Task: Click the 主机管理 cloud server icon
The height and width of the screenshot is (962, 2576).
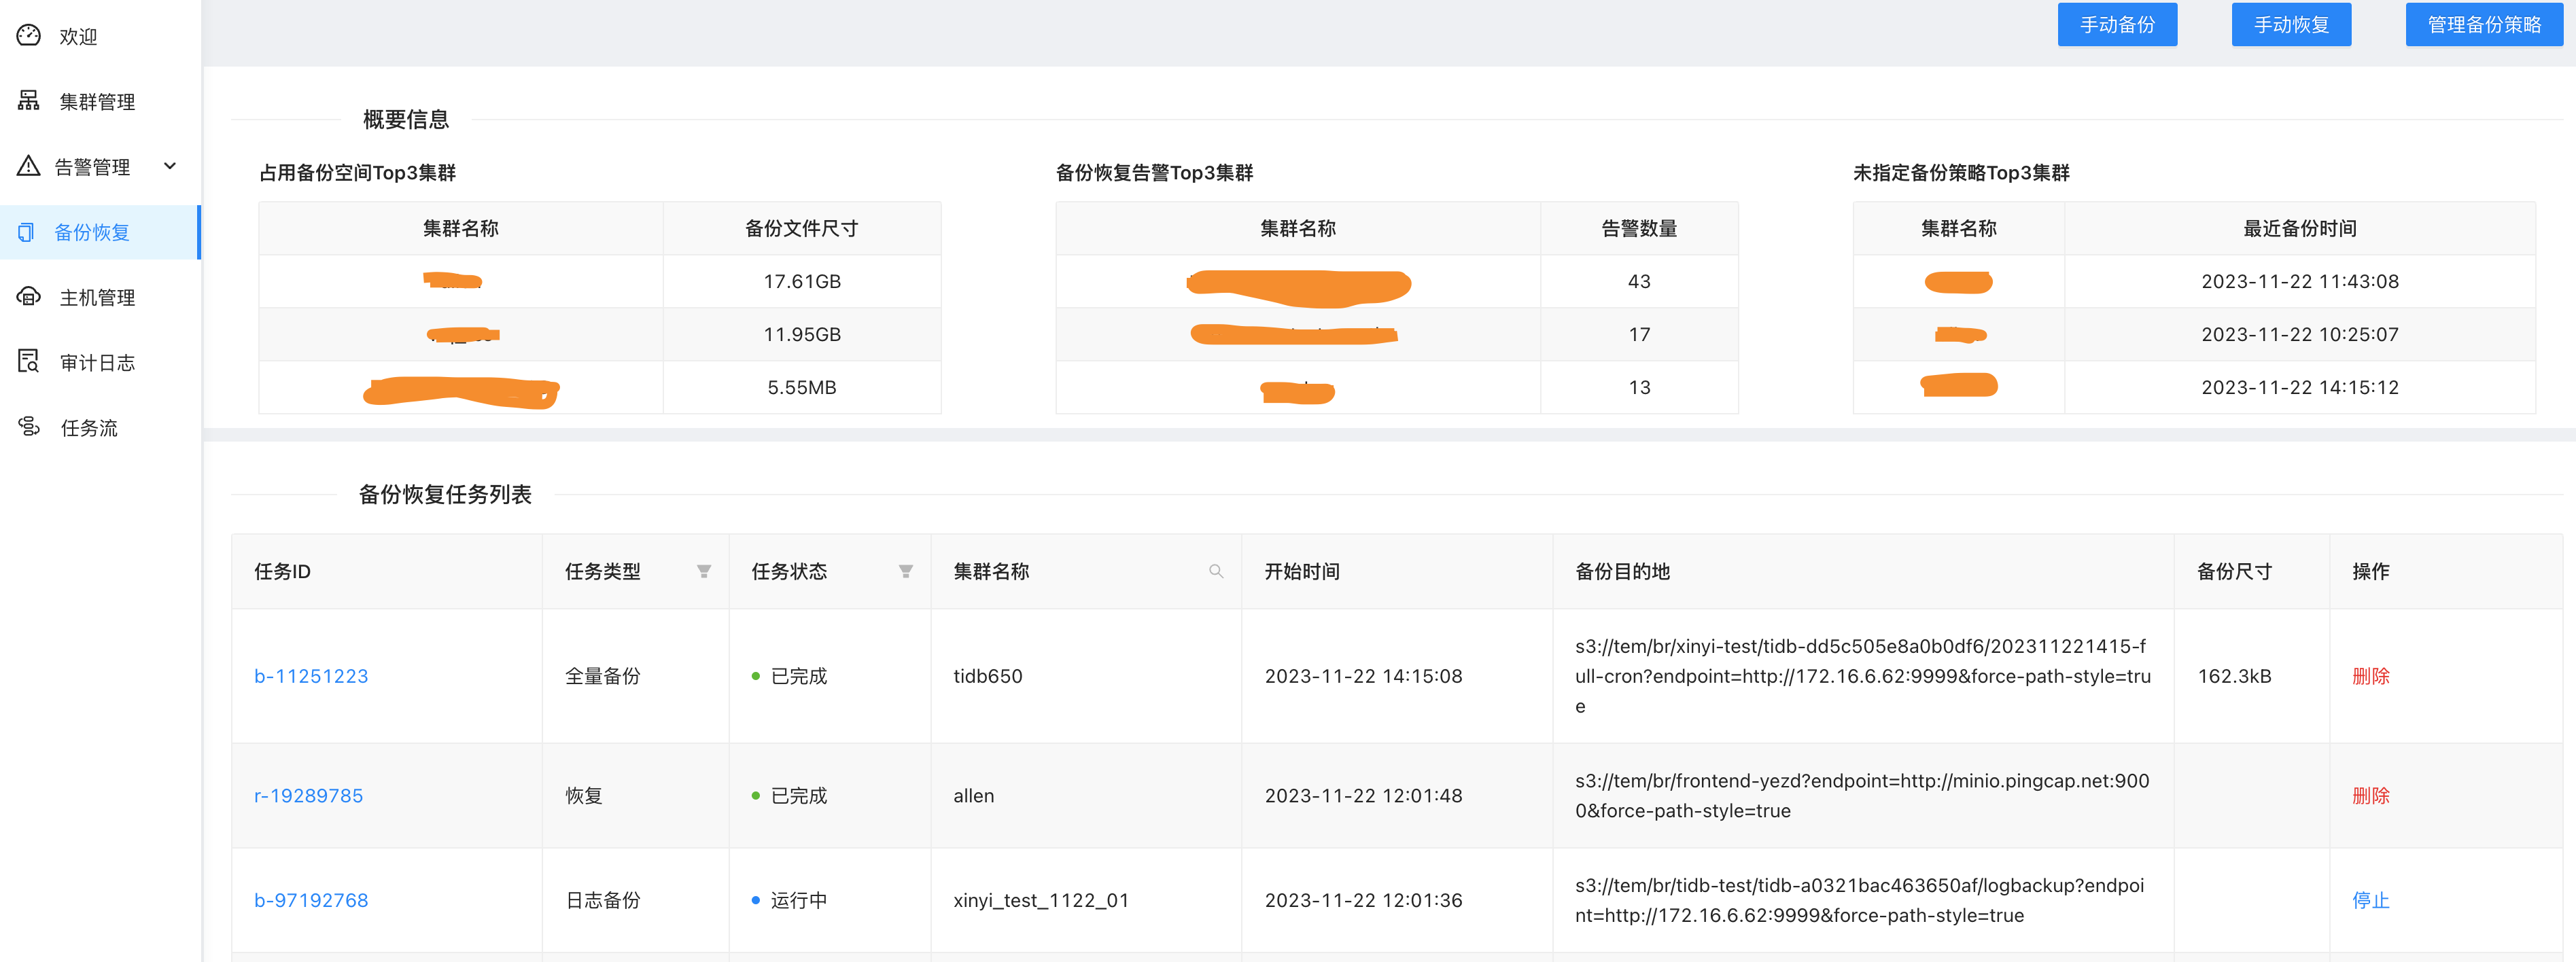Action: 29,297
